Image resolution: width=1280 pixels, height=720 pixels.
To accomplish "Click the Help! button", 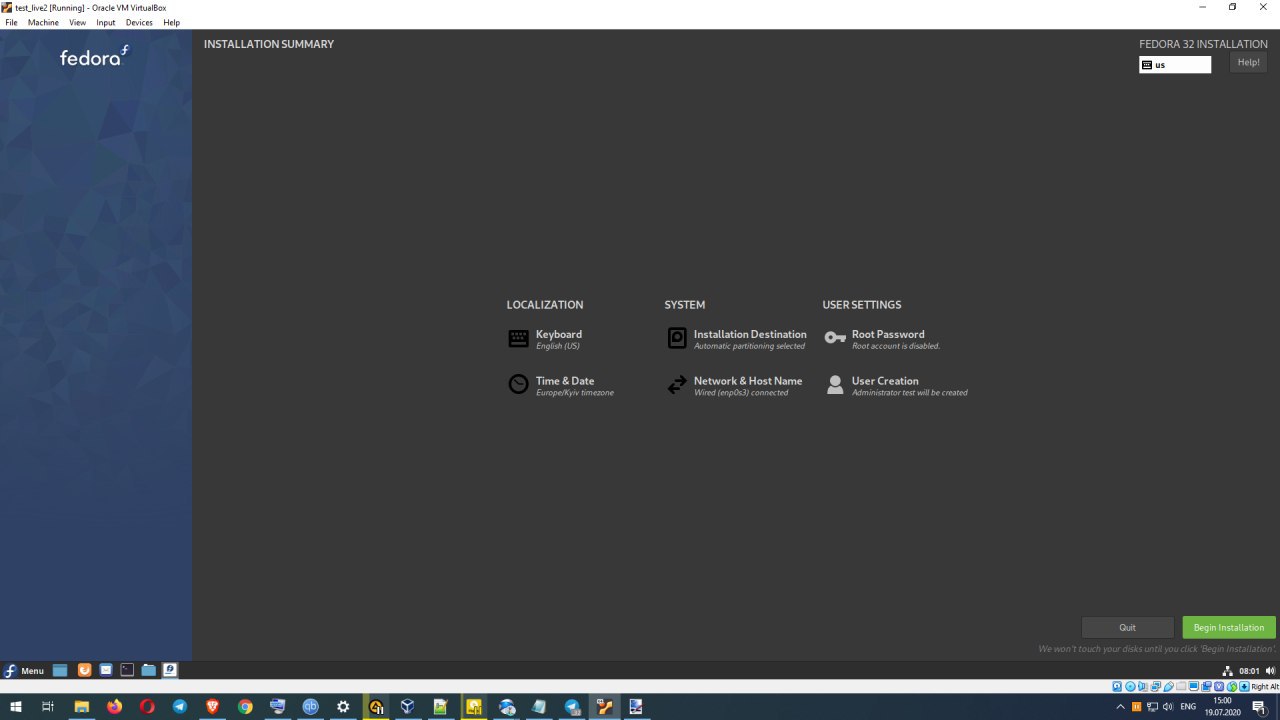I will point(1248,63).
